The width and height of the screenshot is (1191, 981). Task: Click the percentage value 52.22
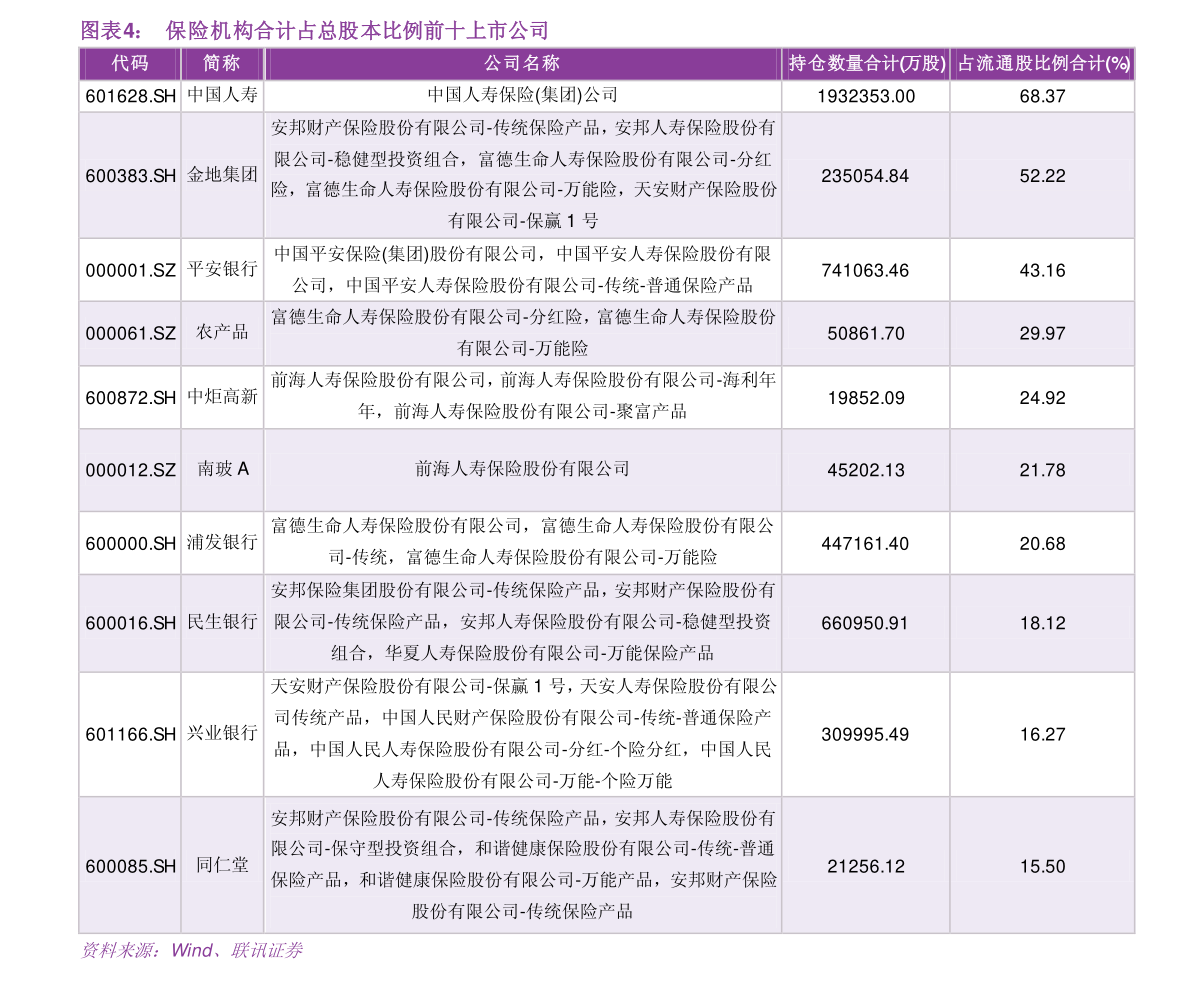[1041, 174]
